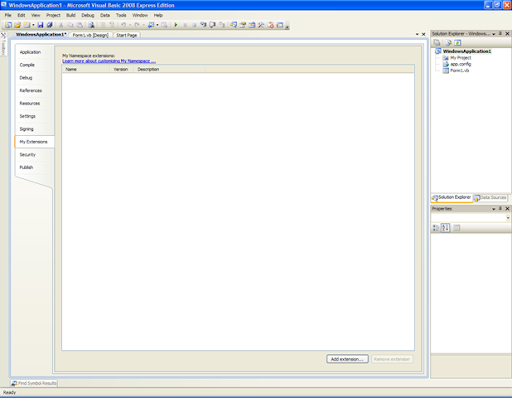The image size is (512, 398).
Task: Toggle auto-hide pin on Solution Explorer
Action: (x=500, y=34)
